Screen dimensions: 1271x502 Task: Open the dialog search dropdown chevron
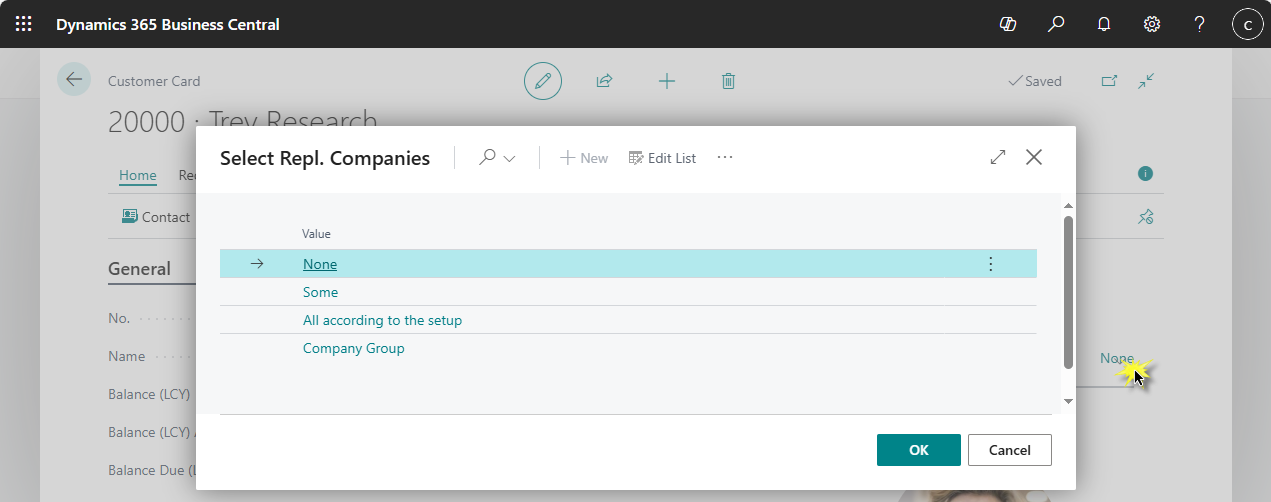[x=510, y=158]
